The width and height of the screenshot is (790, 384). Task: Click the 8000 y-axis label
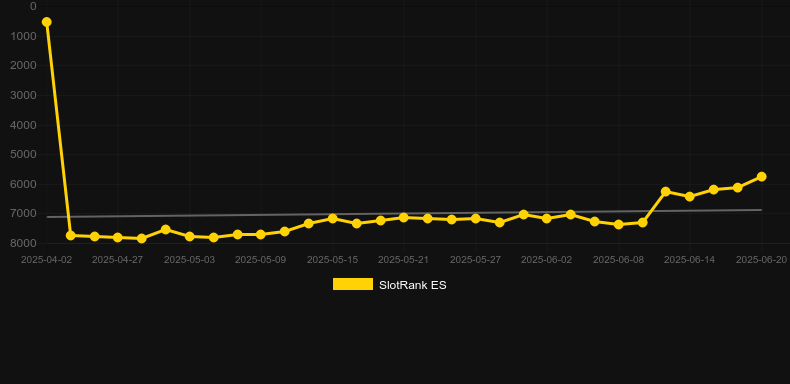(x=23, y=243)
